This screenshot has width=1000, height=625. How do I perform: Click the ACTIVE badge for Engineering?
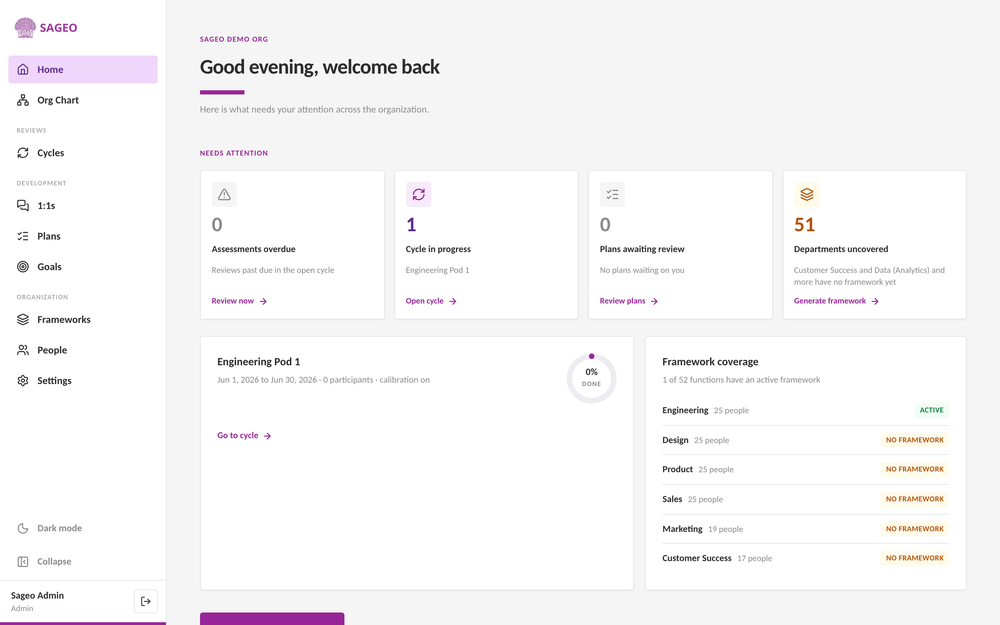tap(931, 410)
